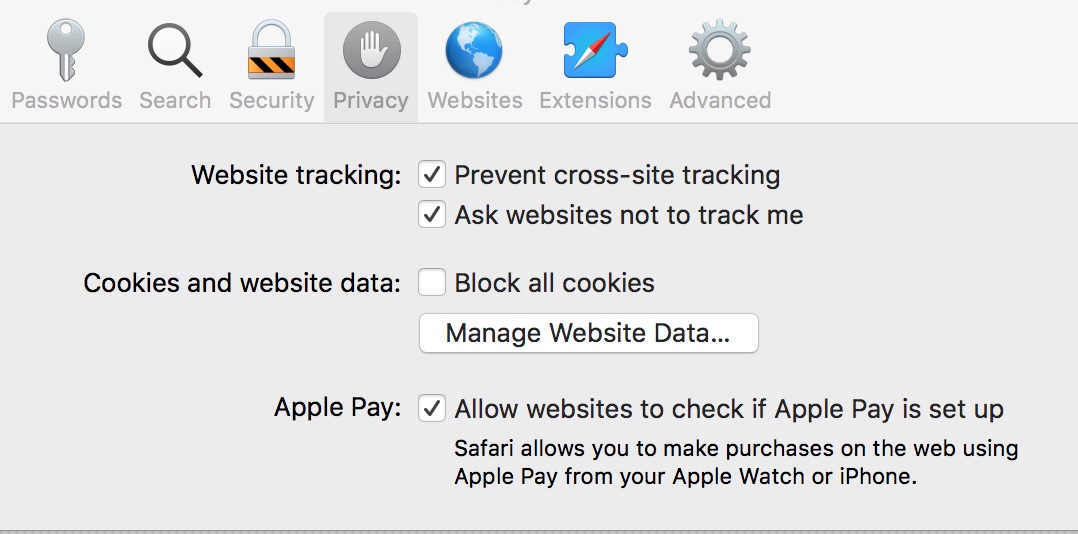Click the 'Allow websites to check if Apple Pay' label text
This screenshot has width=1078, height=534.
point(728,409)
